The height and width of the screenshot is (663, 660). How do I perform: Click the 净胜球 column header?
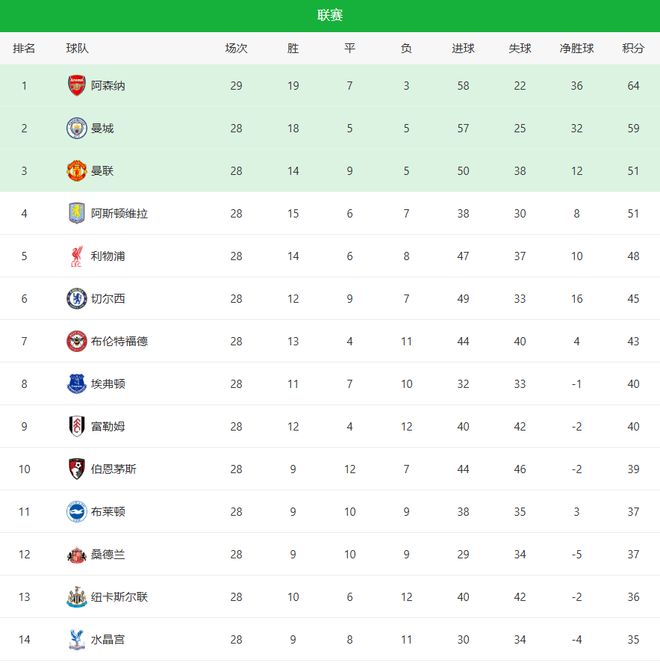[x=577, y=48]
